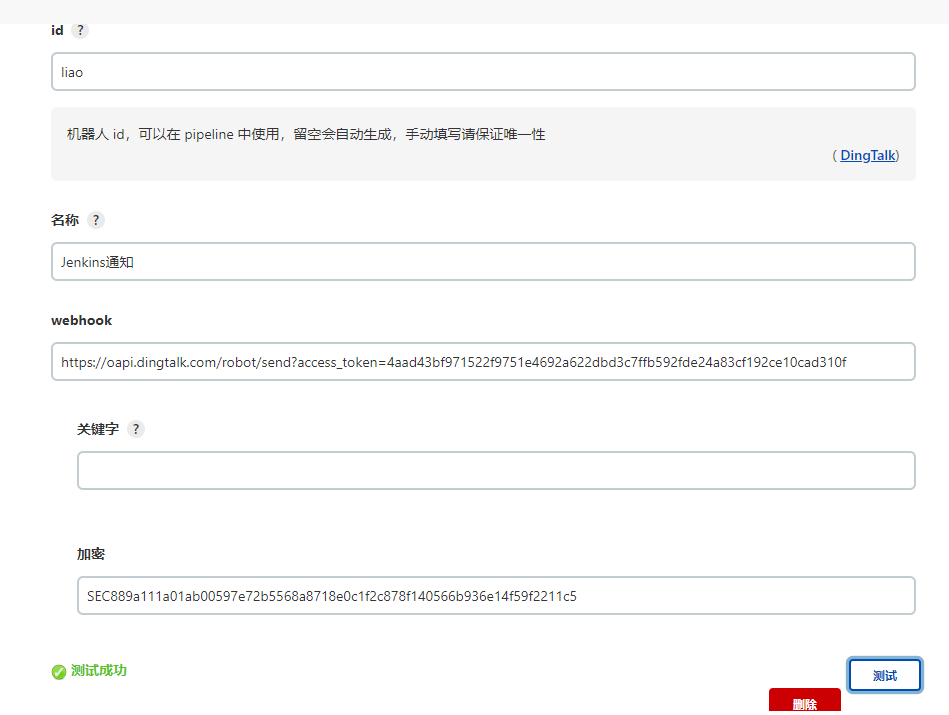This screenshot has width=949, height=715.
Task: Click the webhook label
Action: click(x=82, y=320)
